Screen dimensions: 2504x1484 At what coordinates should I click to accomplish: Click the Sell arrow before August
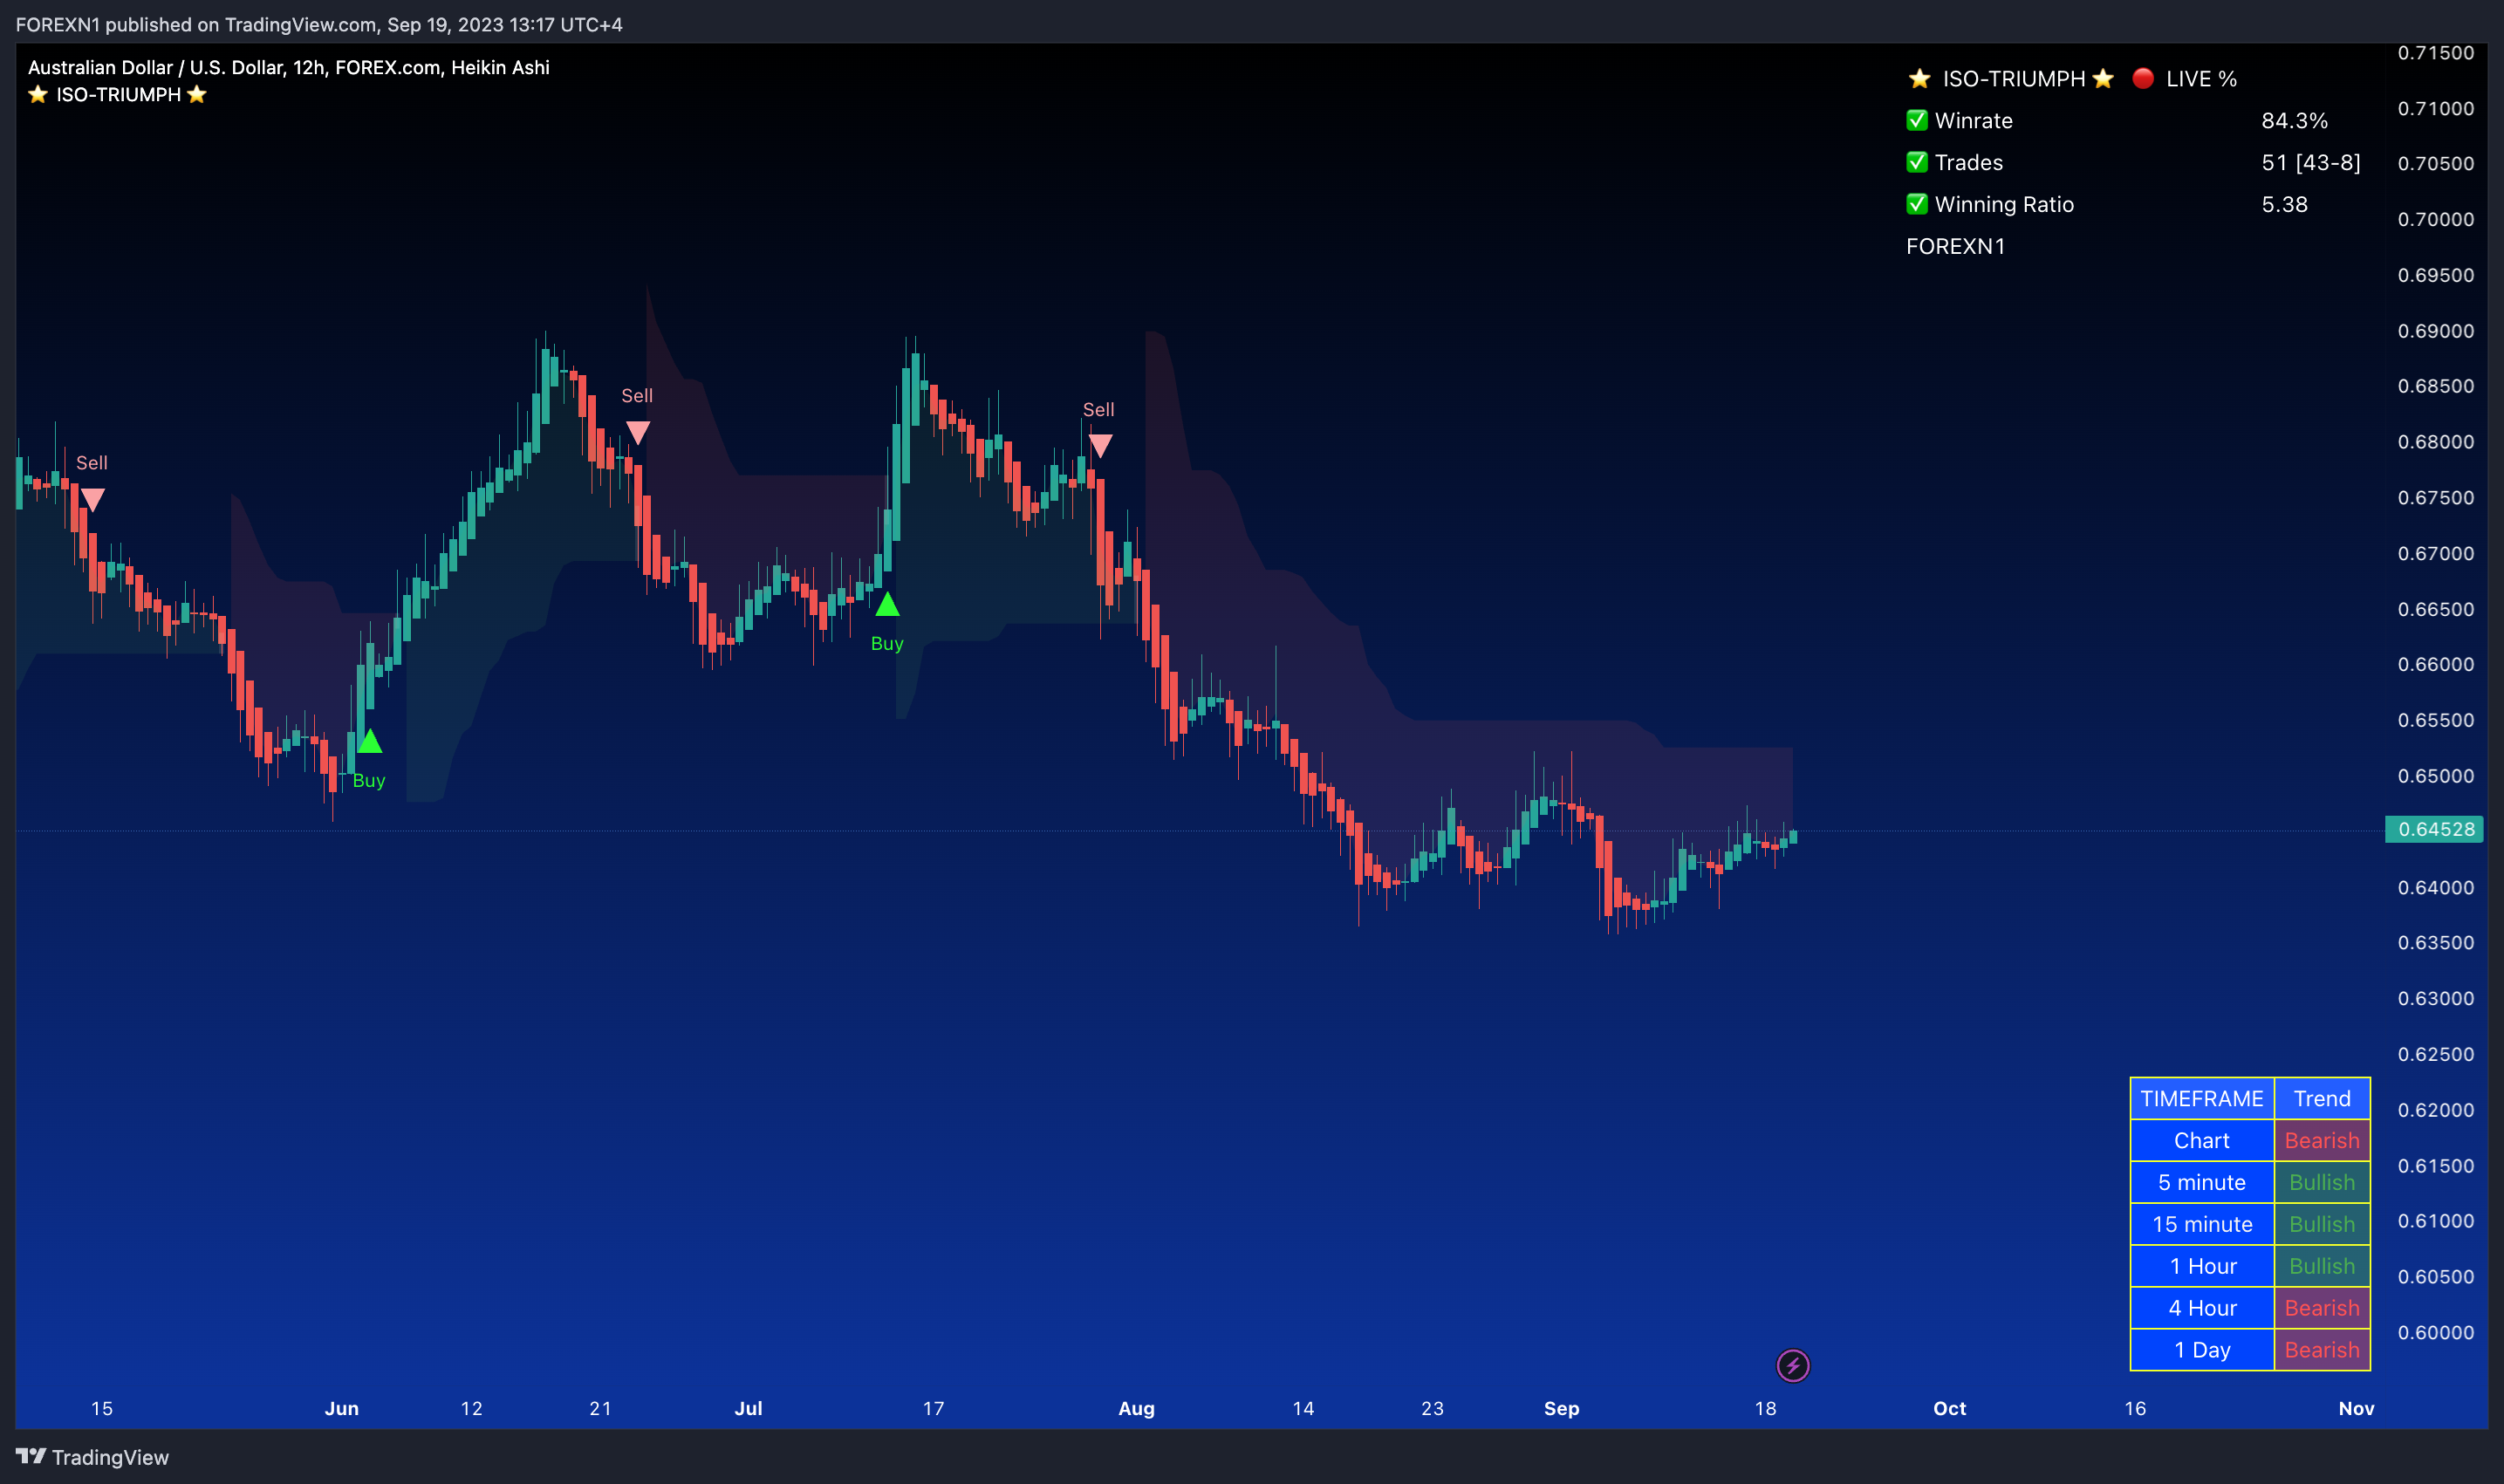click(1100, 446)
